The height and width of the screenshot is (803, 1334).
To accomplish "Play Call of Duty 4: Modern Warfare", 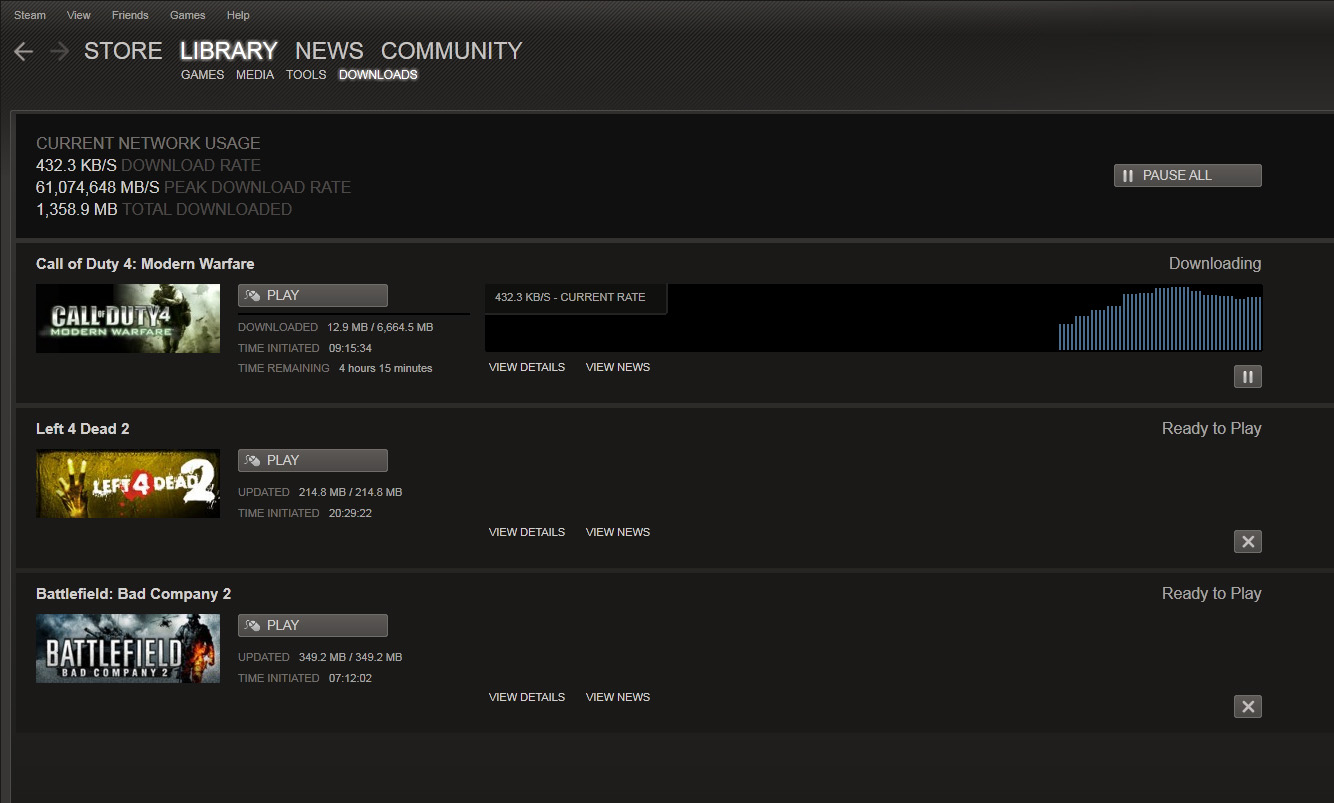I will [x=312, y=295].
